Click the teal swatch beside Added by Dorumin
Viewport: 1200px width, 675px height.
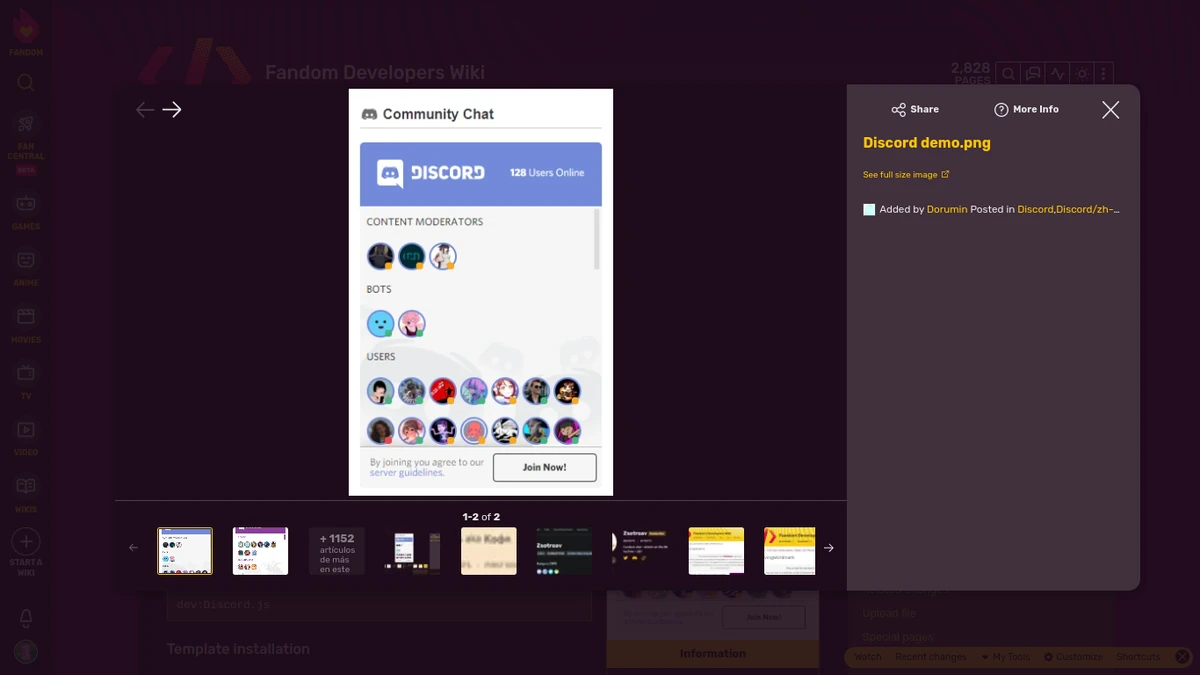[x=869, y=210]
